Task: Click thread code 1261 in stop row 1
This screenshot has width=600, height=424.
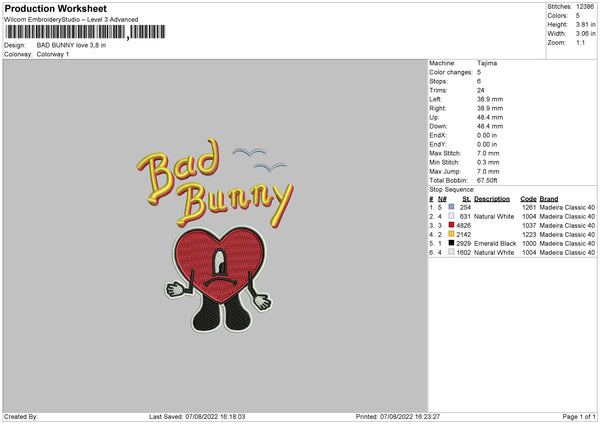Action: pos(529,207)
